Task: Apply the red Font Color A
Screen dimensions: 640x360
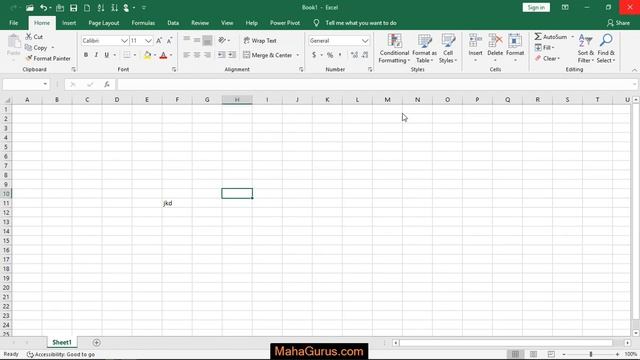Action: point(163,55)
